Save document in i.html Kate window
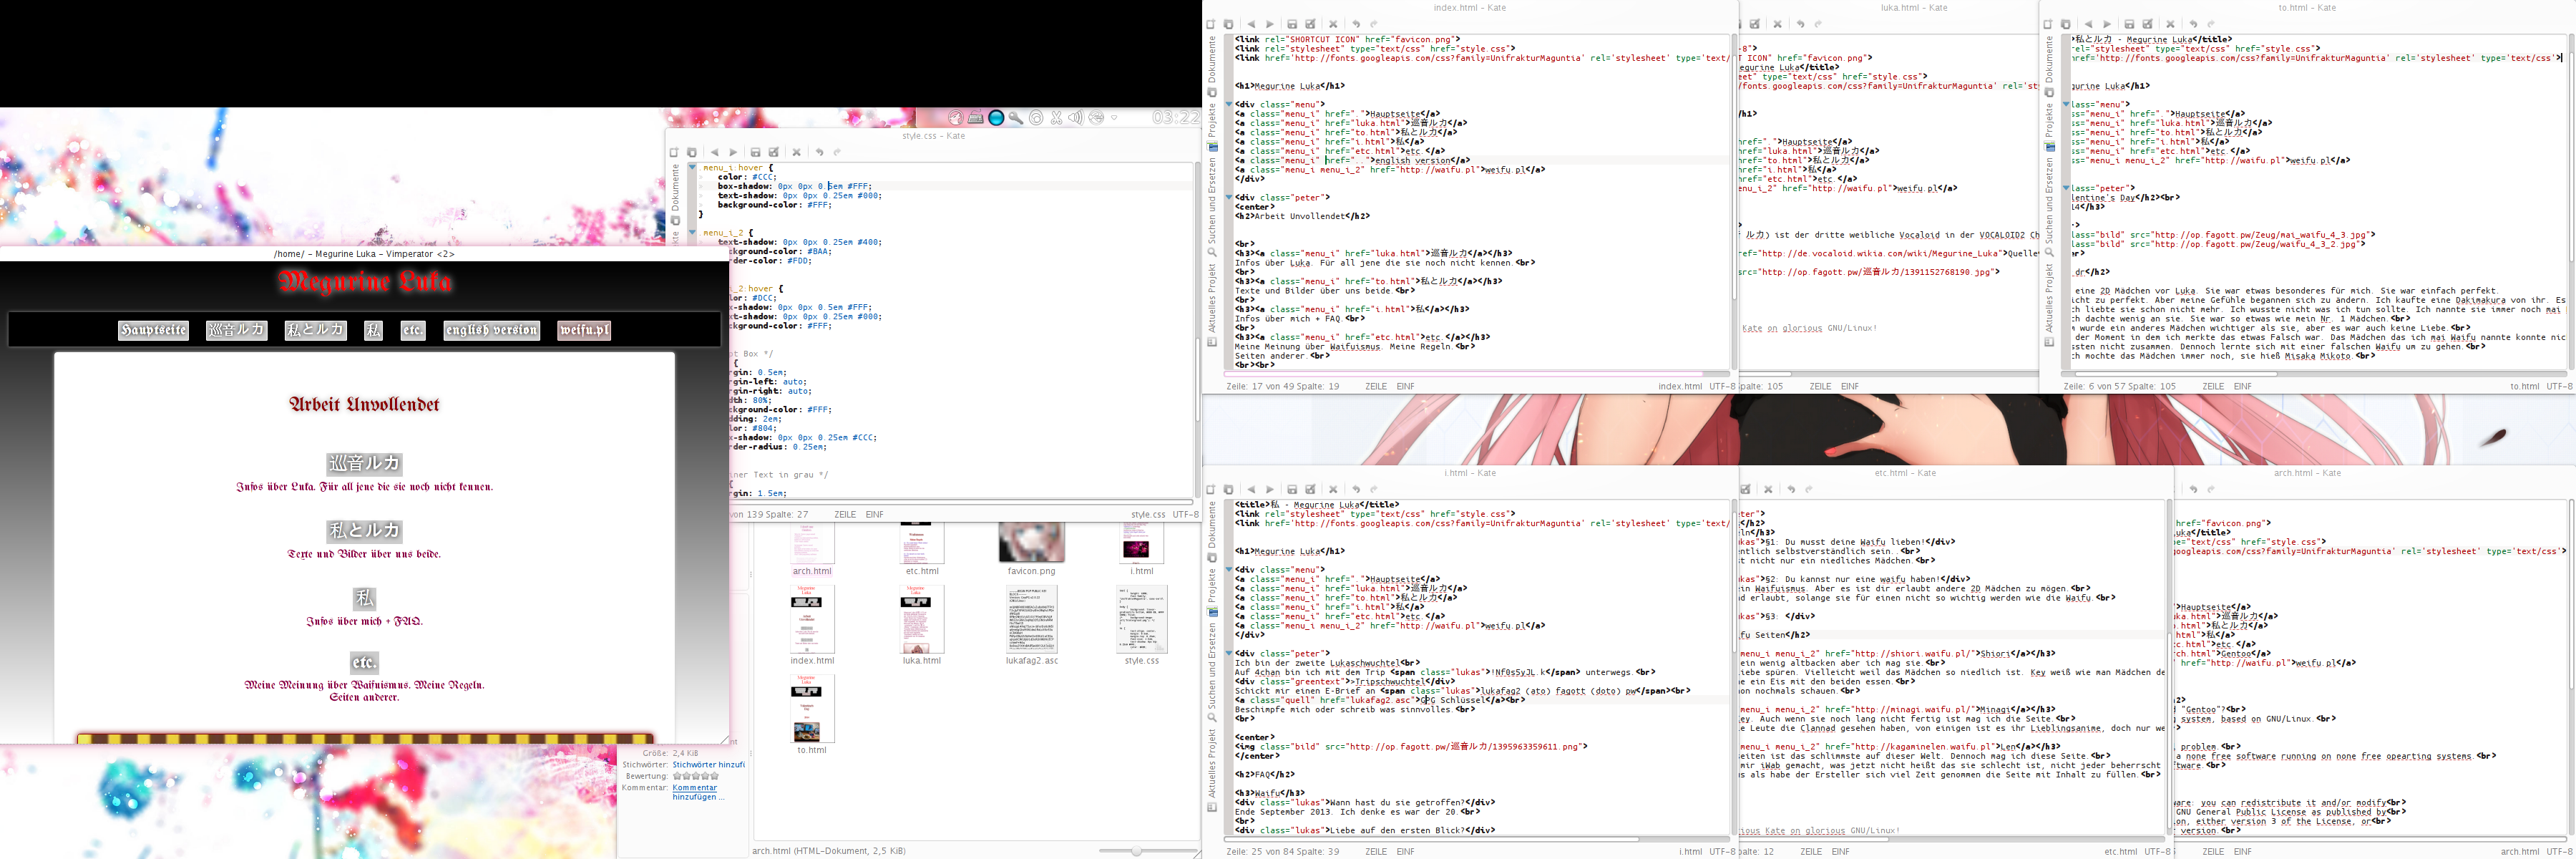This screenshot has height=859, width=2576. 1292,490
